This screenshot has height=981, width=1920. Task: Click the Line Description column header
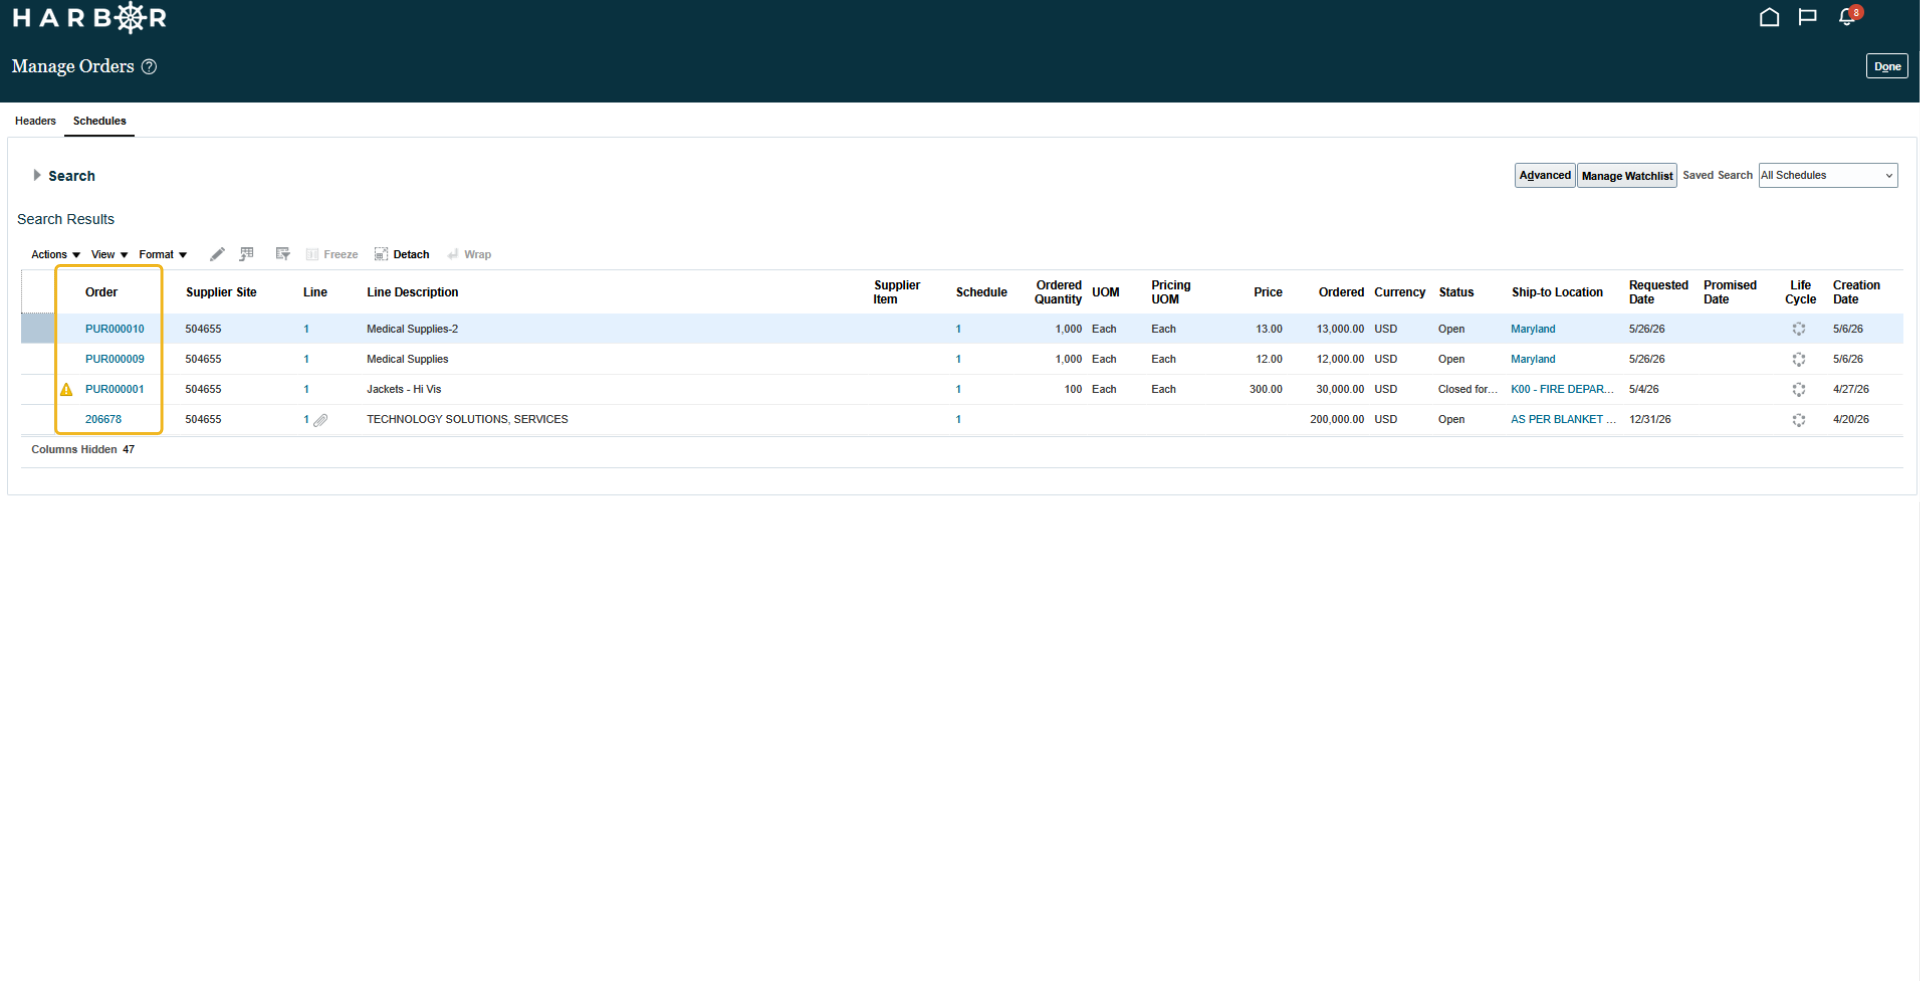[412, 293]
